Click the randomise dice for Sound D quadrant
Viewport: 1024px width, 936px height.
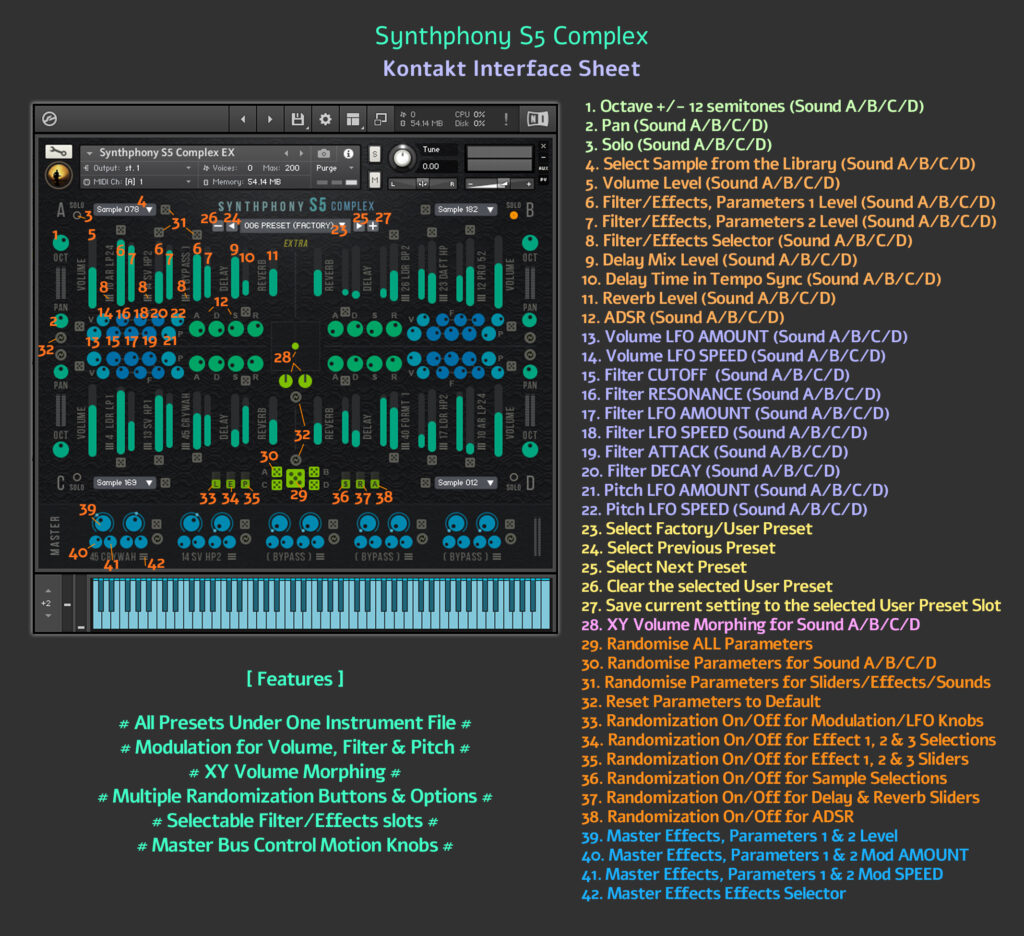314,485
